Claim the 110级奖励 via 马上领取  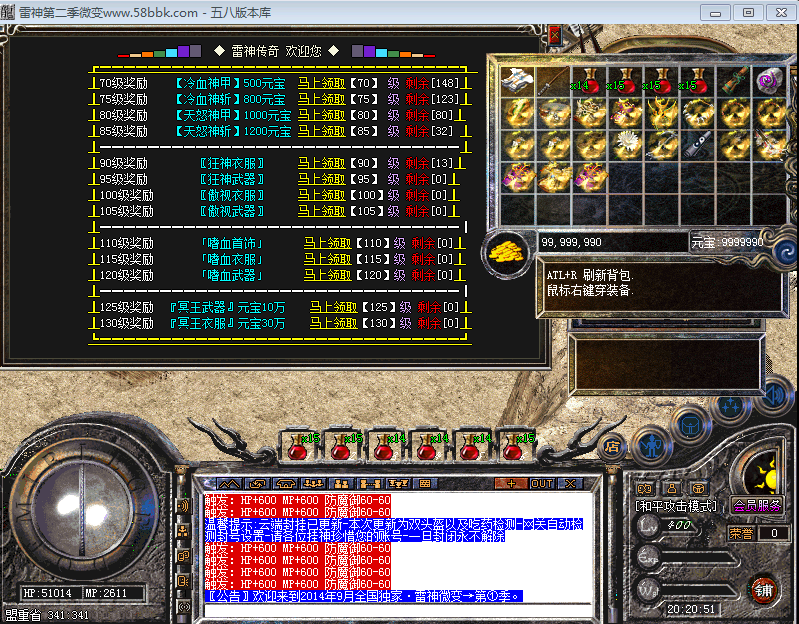click(x=328, y=243)
